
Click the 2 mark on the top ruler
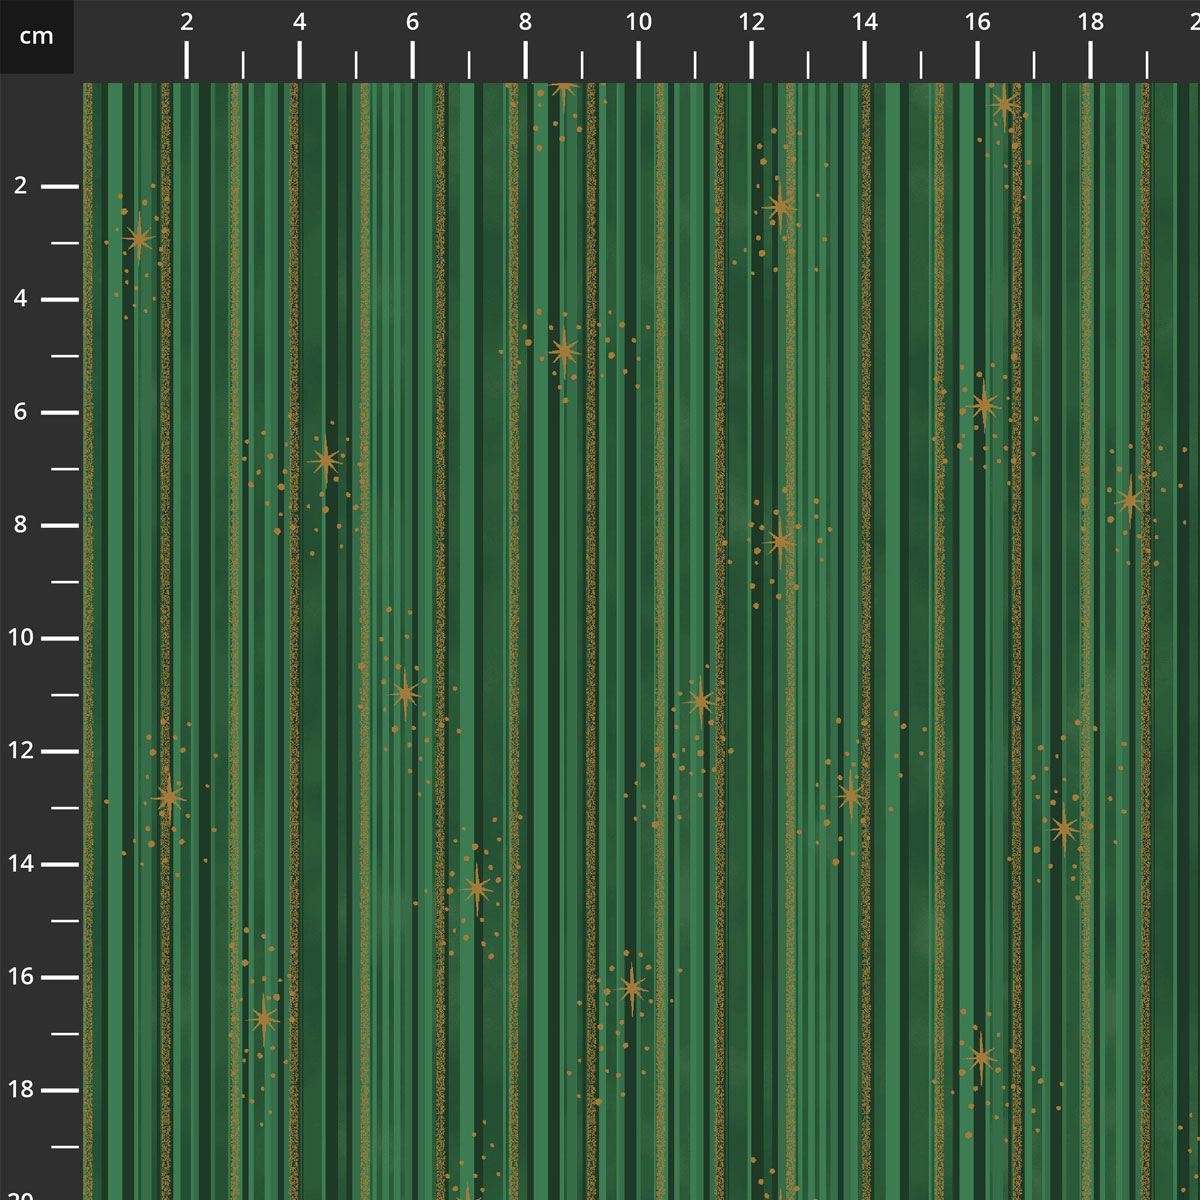pyautogui.click(x=187, y=23)
